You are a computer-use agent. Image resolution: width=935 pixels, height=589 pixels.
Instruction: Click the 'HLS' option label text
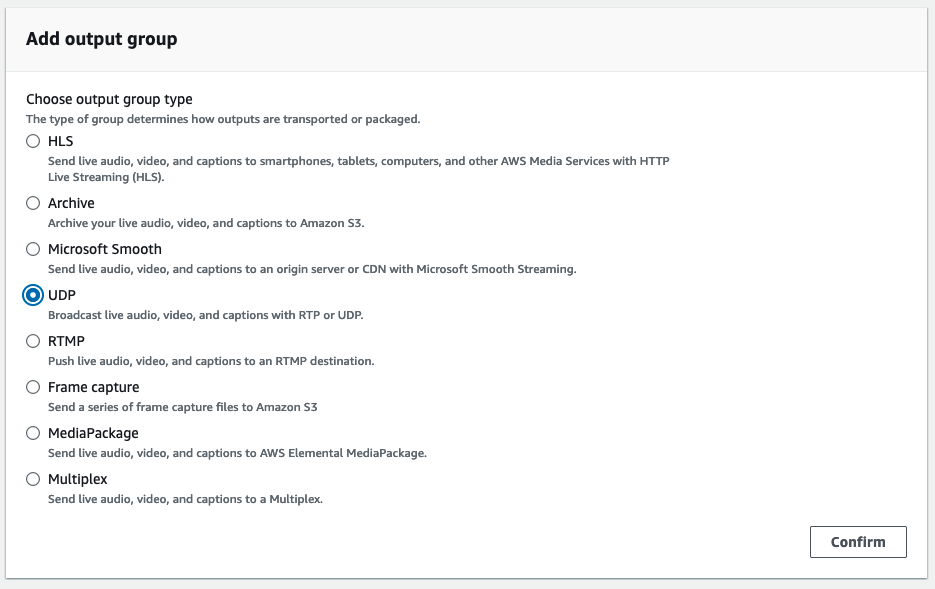tap(60, 141)
